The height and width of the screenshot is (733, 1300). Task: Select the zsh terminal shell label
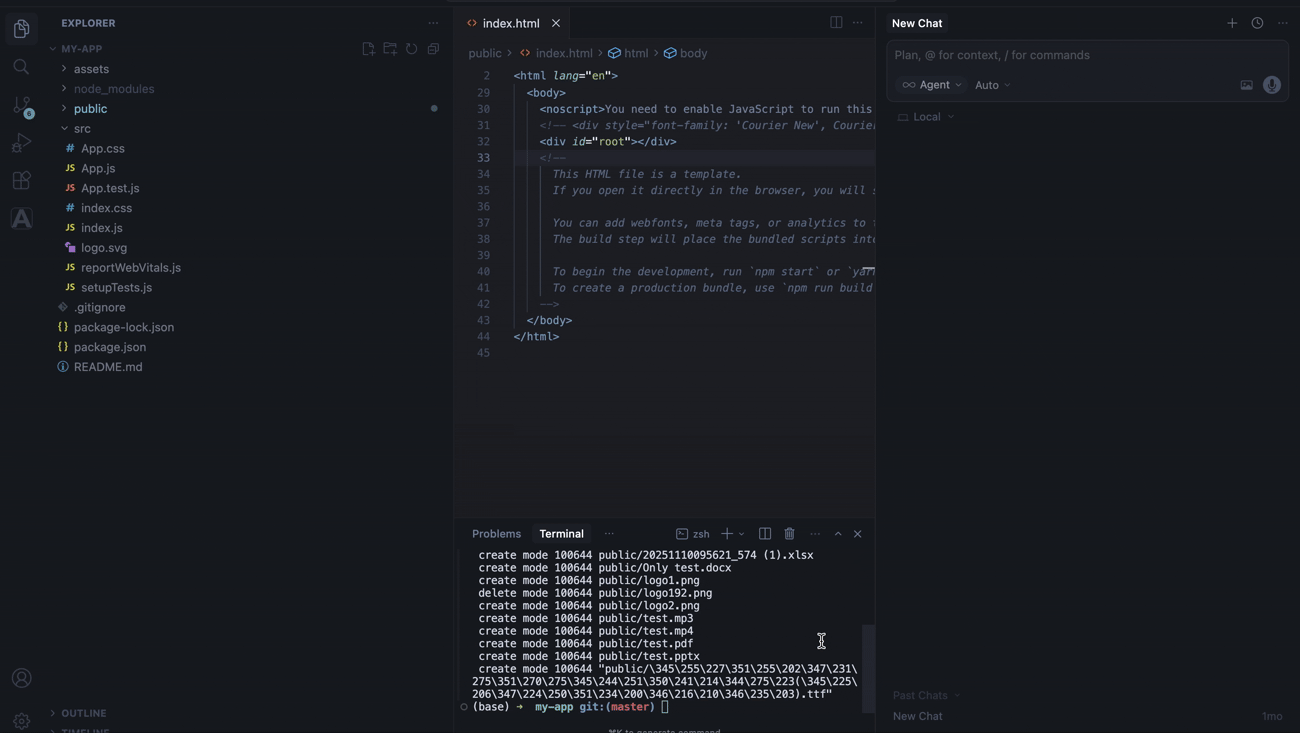click(692, 534)
